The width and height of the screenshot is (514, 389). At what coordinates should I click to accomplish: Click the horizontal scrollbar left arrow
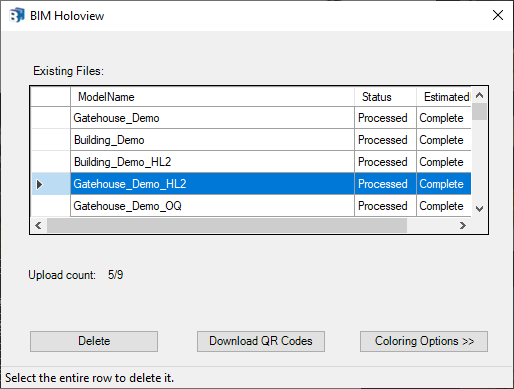[39, 226]
